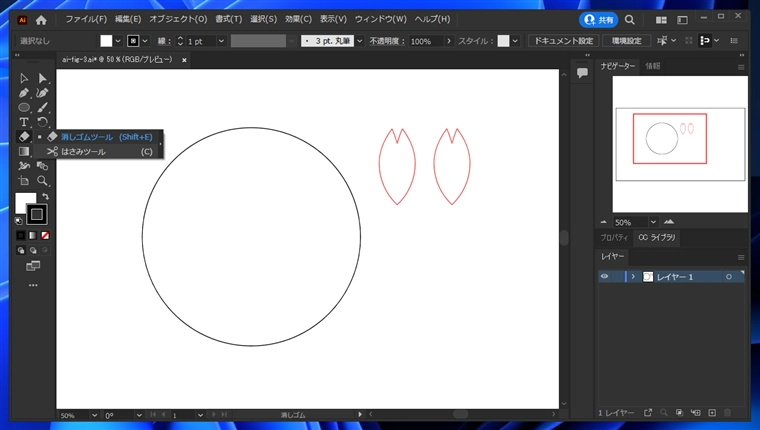The image size is (760, 430).
Task: Open オブジェクト(O) menu
Action: point(178,19)
